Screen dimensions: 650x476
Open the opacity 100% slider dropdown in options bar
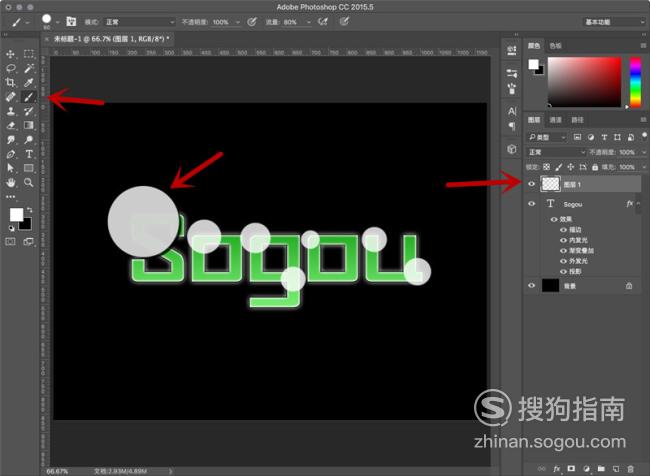[x=238, y=22]
